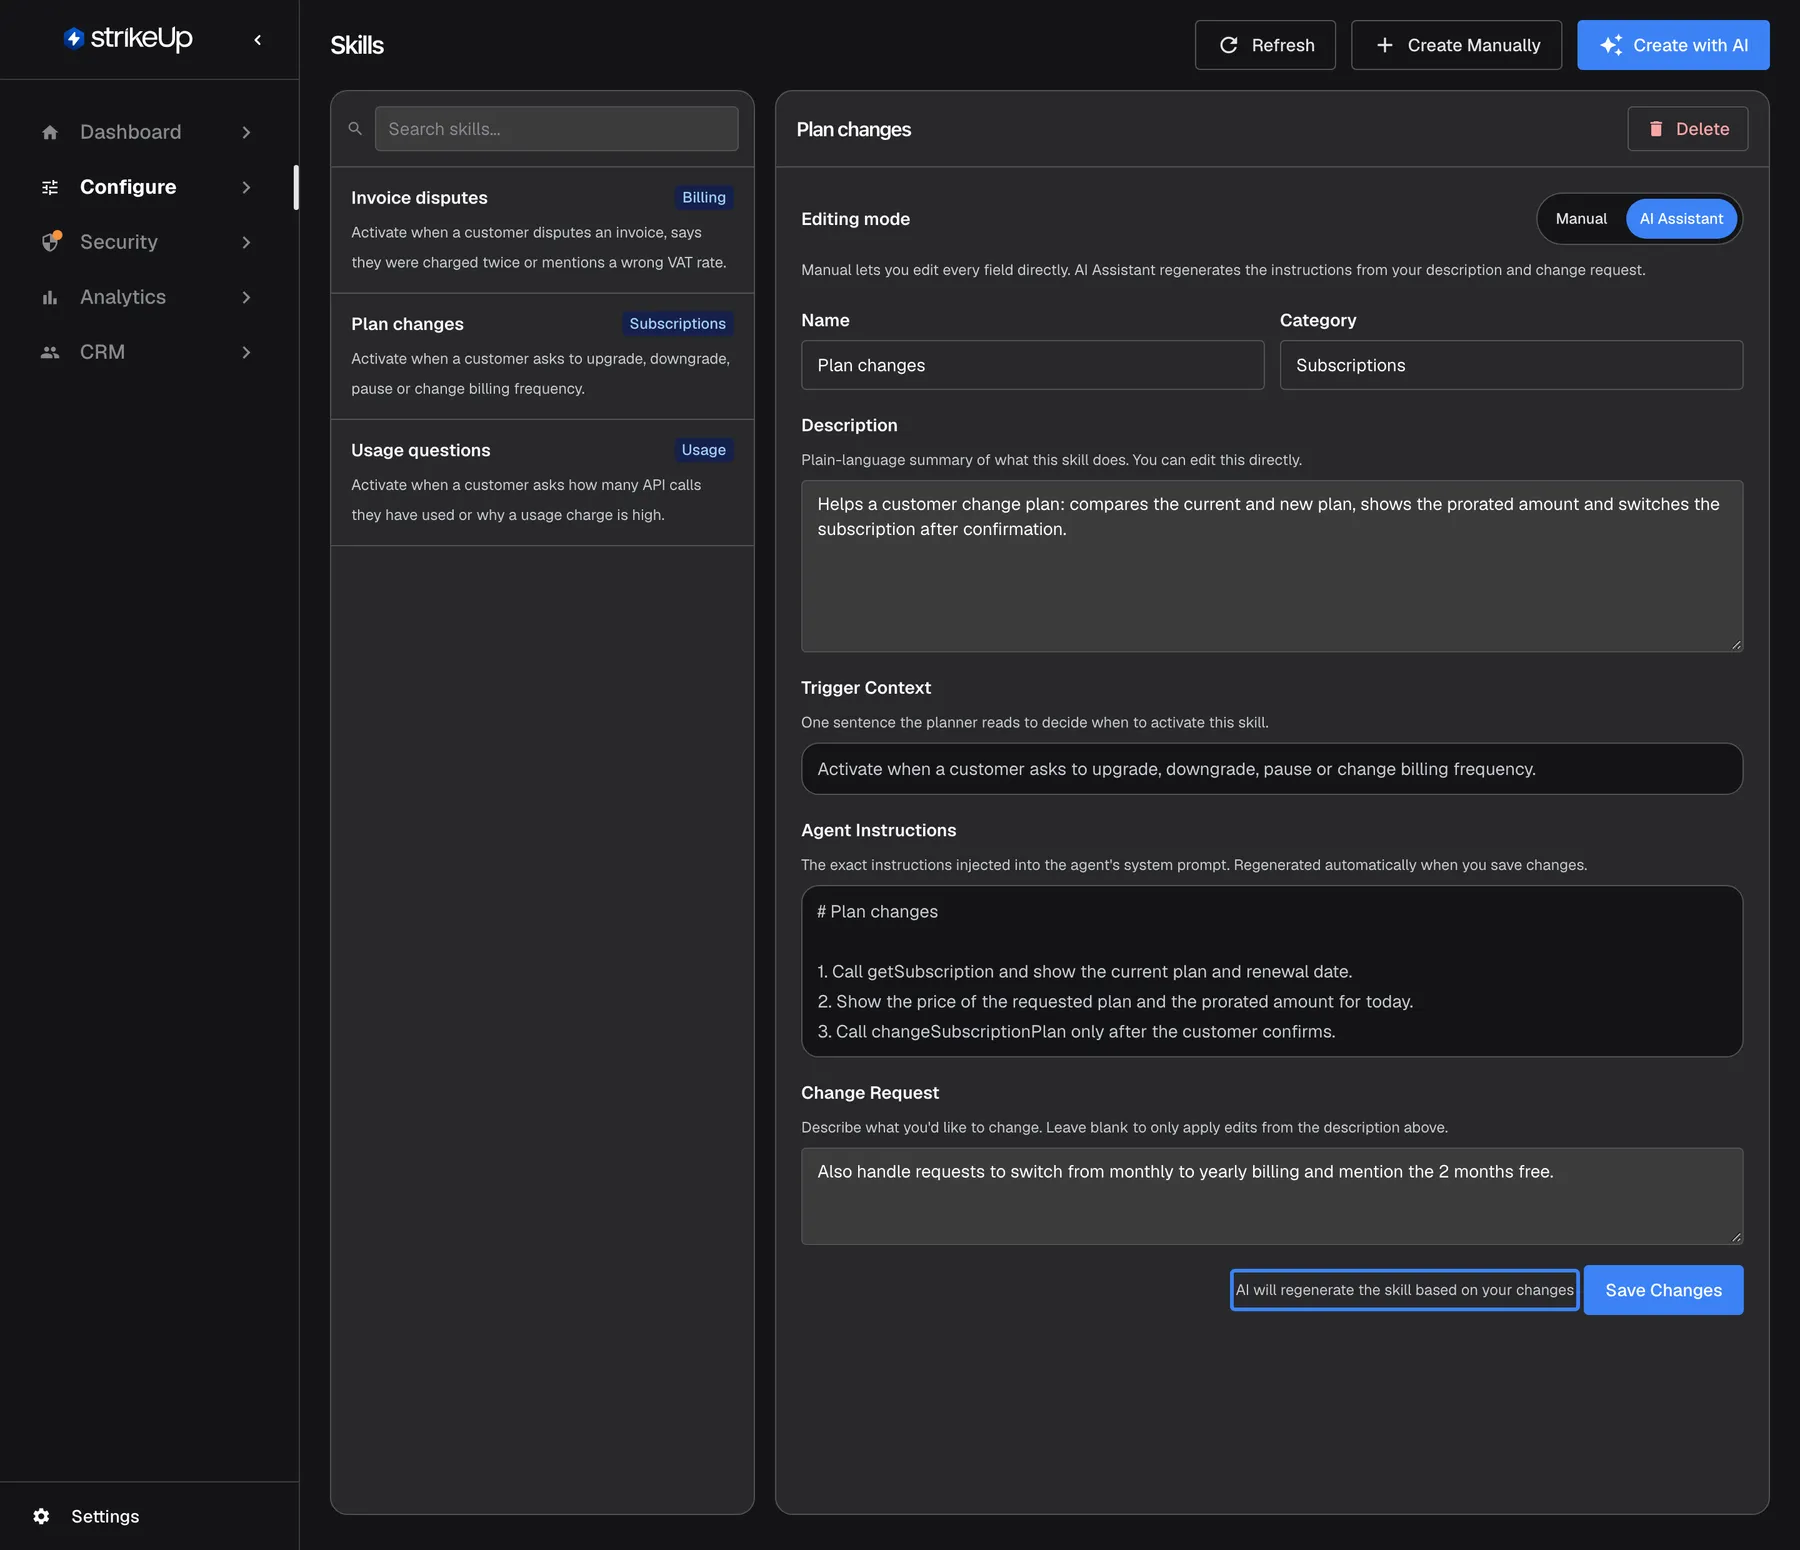
Task: Click into the Description text area
Action: (1272, 566)
